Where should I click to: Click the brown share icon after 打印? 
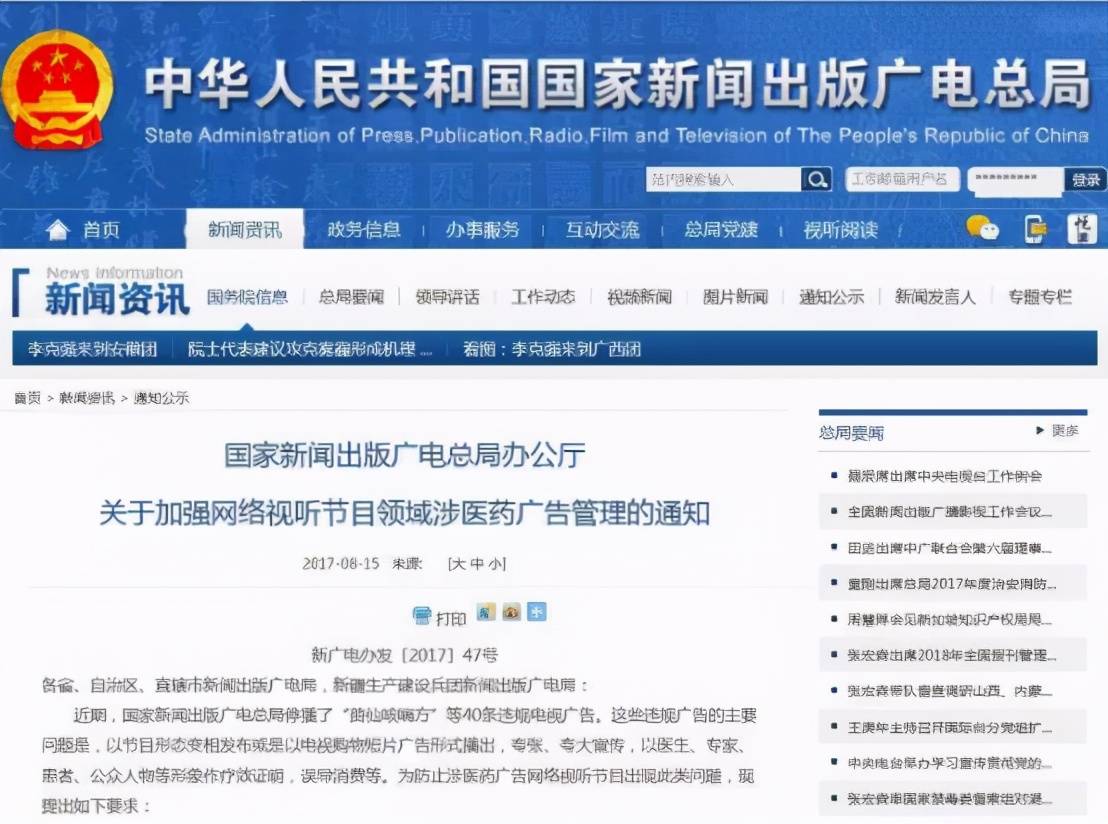(x=512, y=611)
